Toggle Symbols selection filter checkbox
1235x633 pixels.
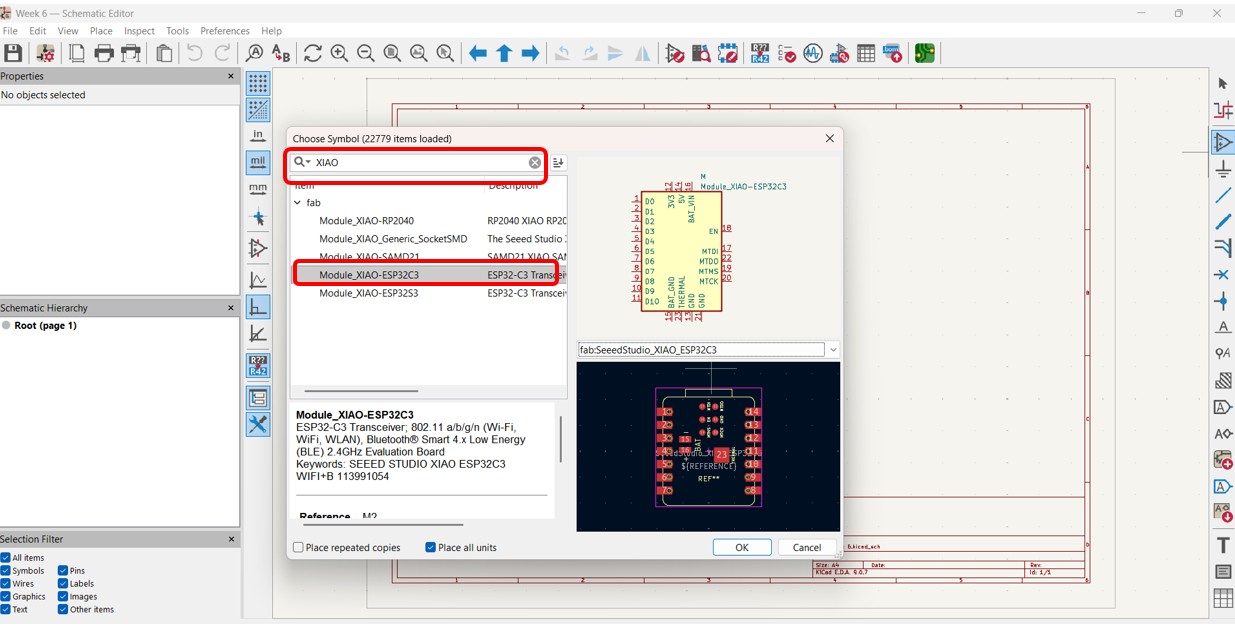(6, 571)
